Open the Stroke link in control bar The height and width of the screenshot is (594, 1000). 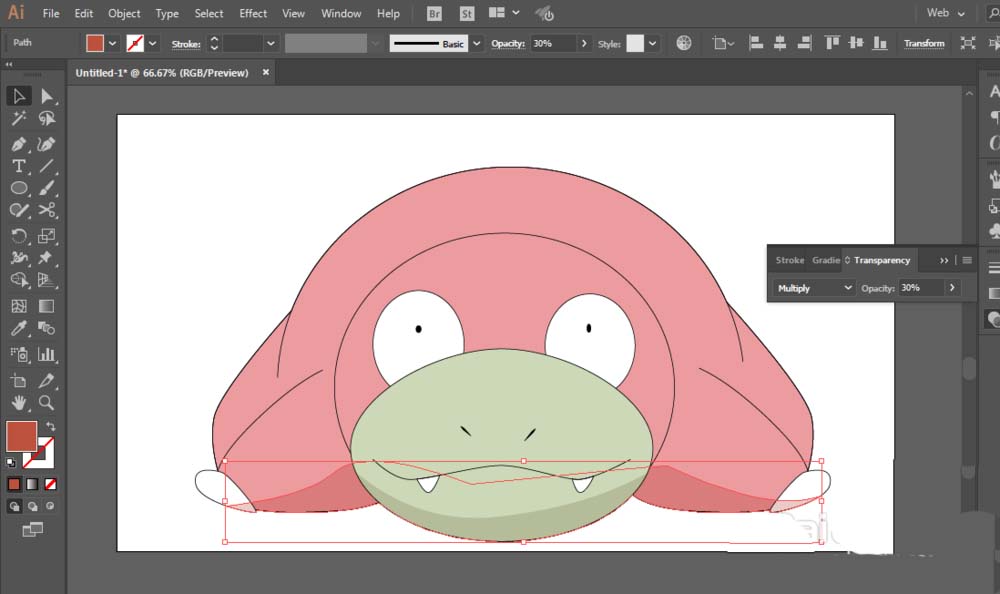point(186,44)
